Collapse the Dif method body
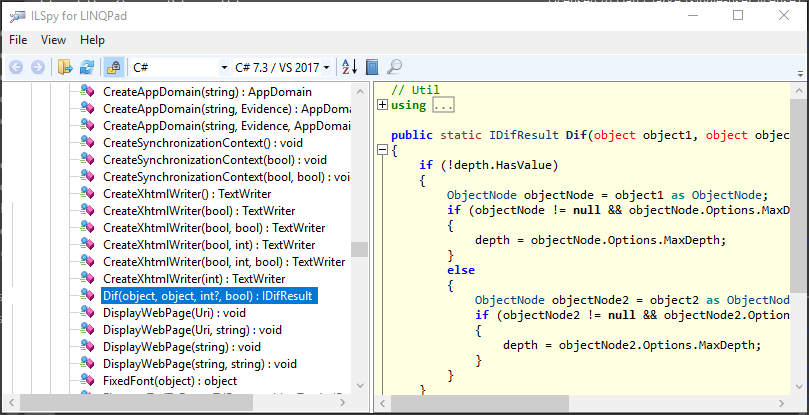 (x=382, y=150)
